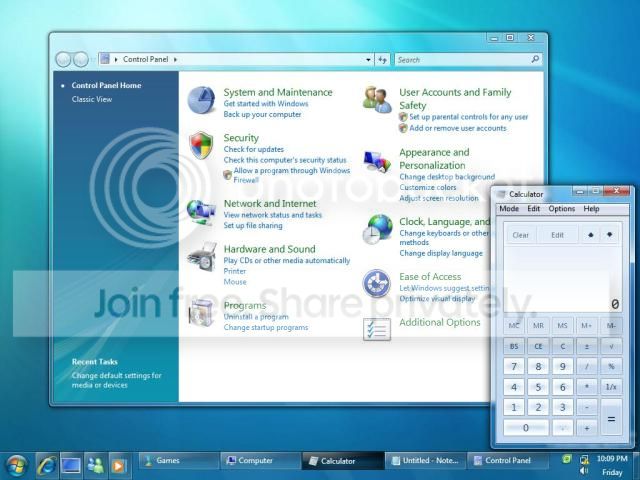Open the Ease of Access icon
The width and height of the screenshot is (640, 480).
click(377, 283)
